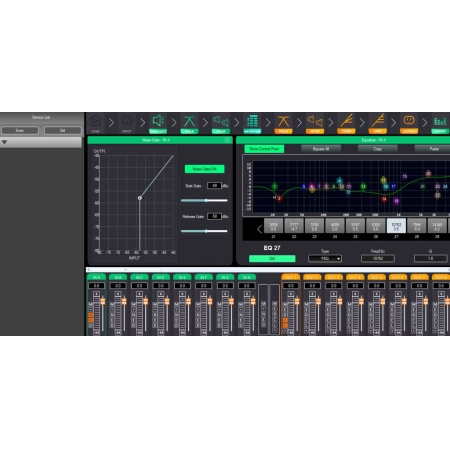The image size is (450, 450).
Task: Click the IN D gain value box
Action: (x=161, y=286)
